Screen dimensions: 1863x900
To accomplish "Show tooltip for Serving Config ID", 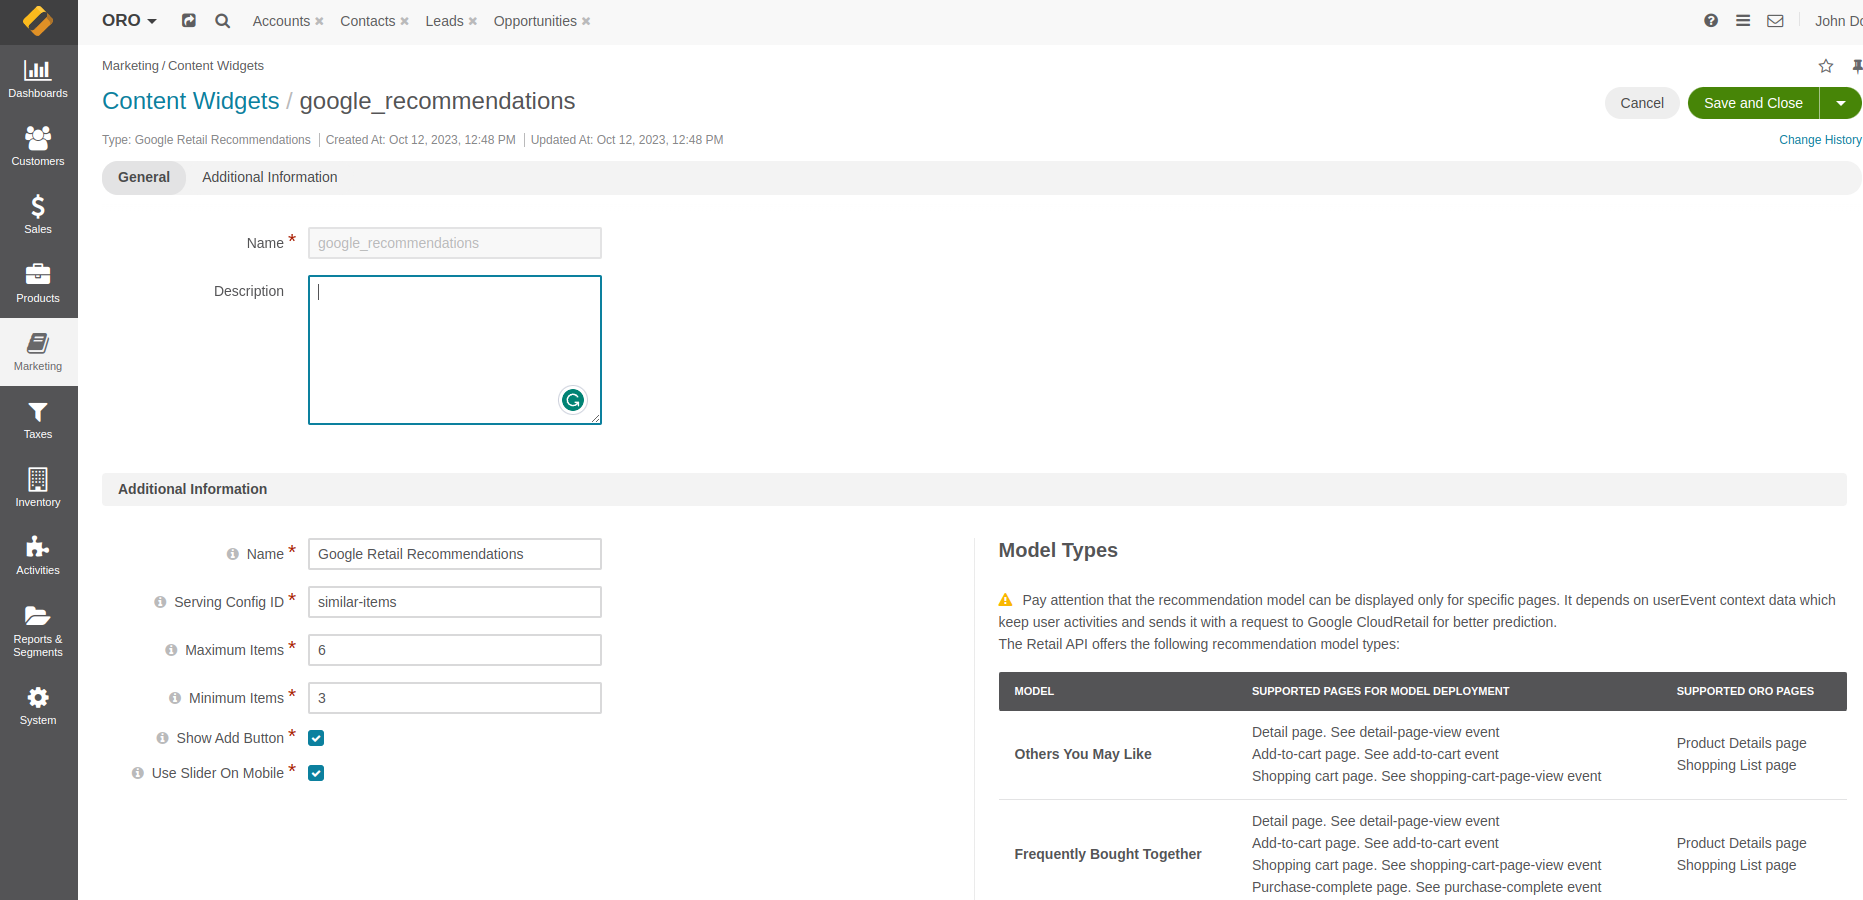I will pos(160,602).
